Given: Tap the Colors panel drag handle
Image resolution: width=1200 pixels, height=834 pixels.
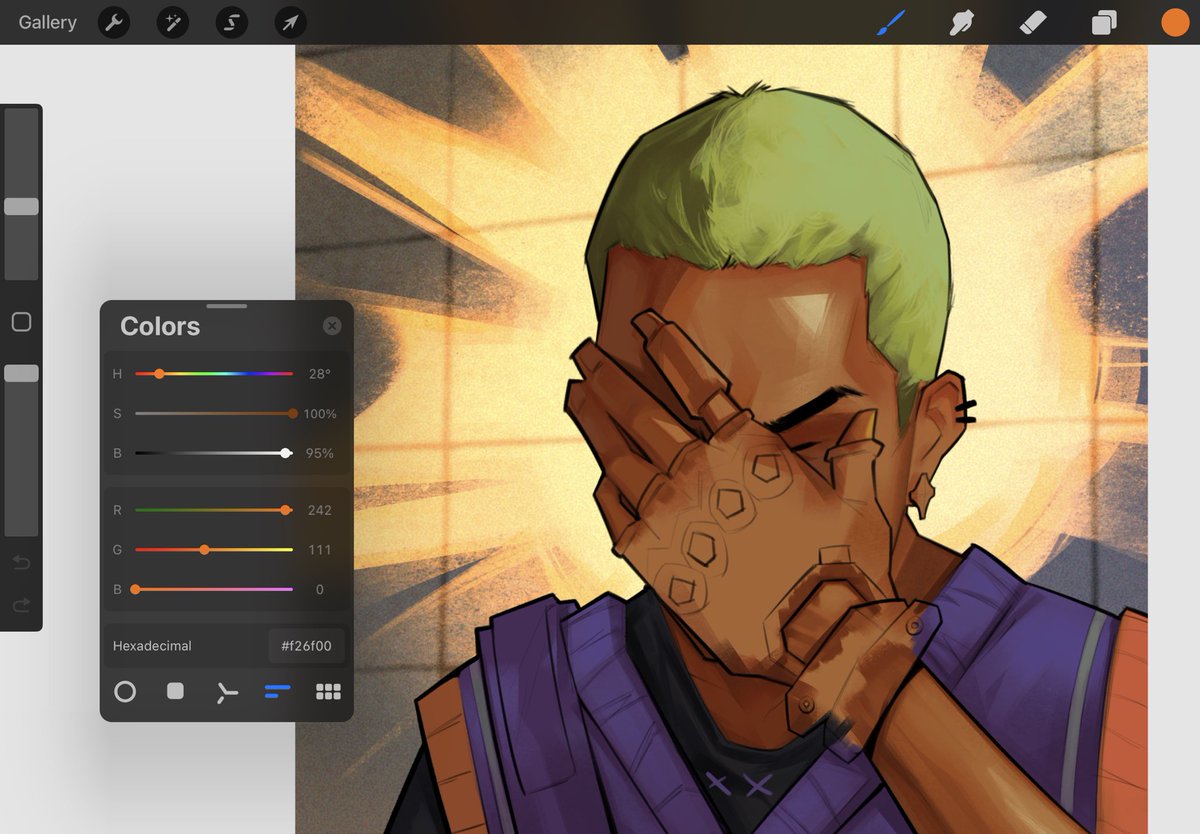Looking at the screenshot, I should point(227,306).
